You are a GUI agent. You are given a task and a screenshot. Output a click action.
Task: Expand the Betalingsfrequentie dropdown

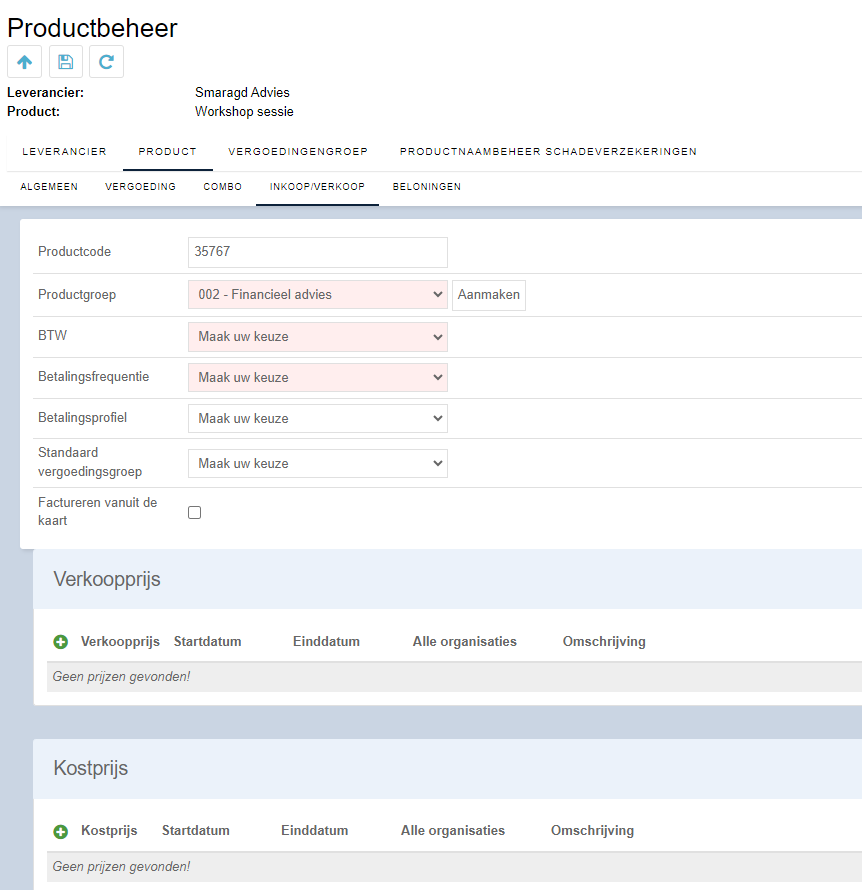click(x=318, y=377)
